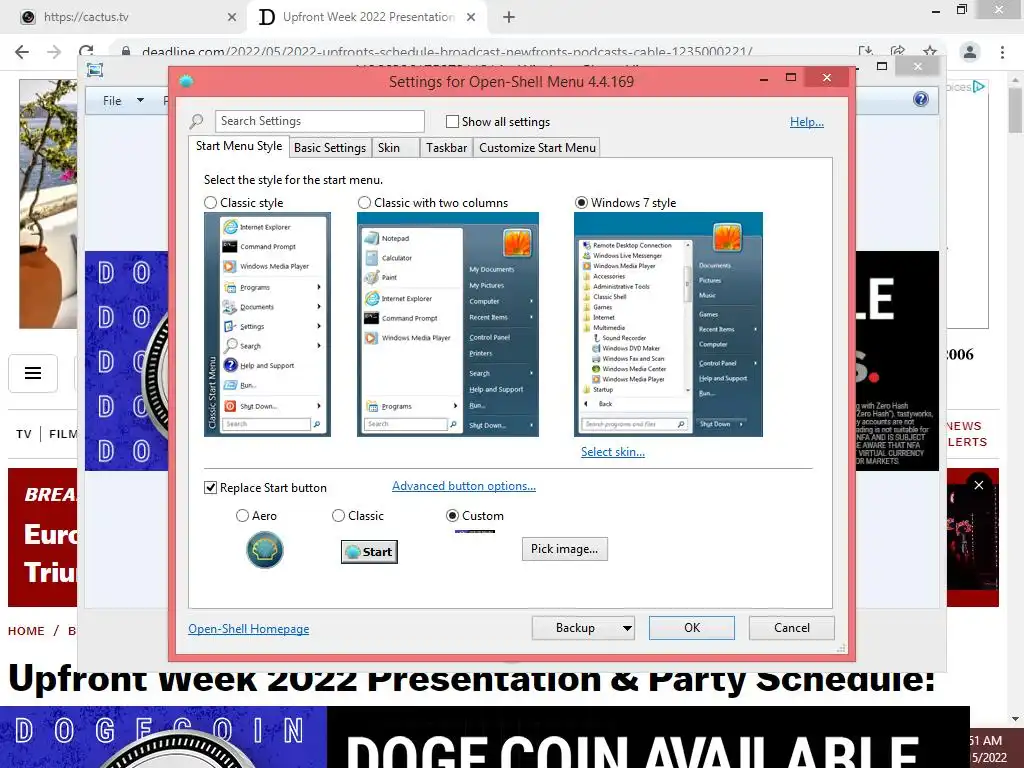Choose the Aero start button option

[x=242, y=516]
